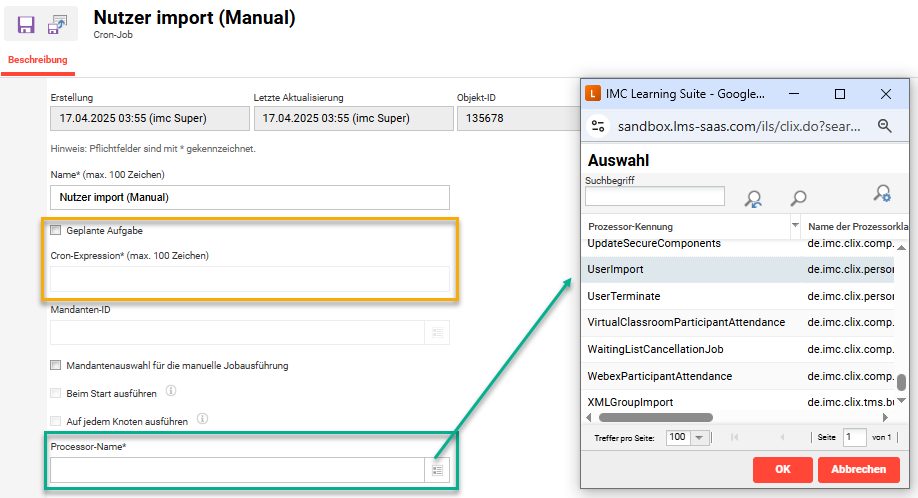Open the Mandanten-ID selection list icon
This screenshot has height=498, width=918.
click(437, 332)
